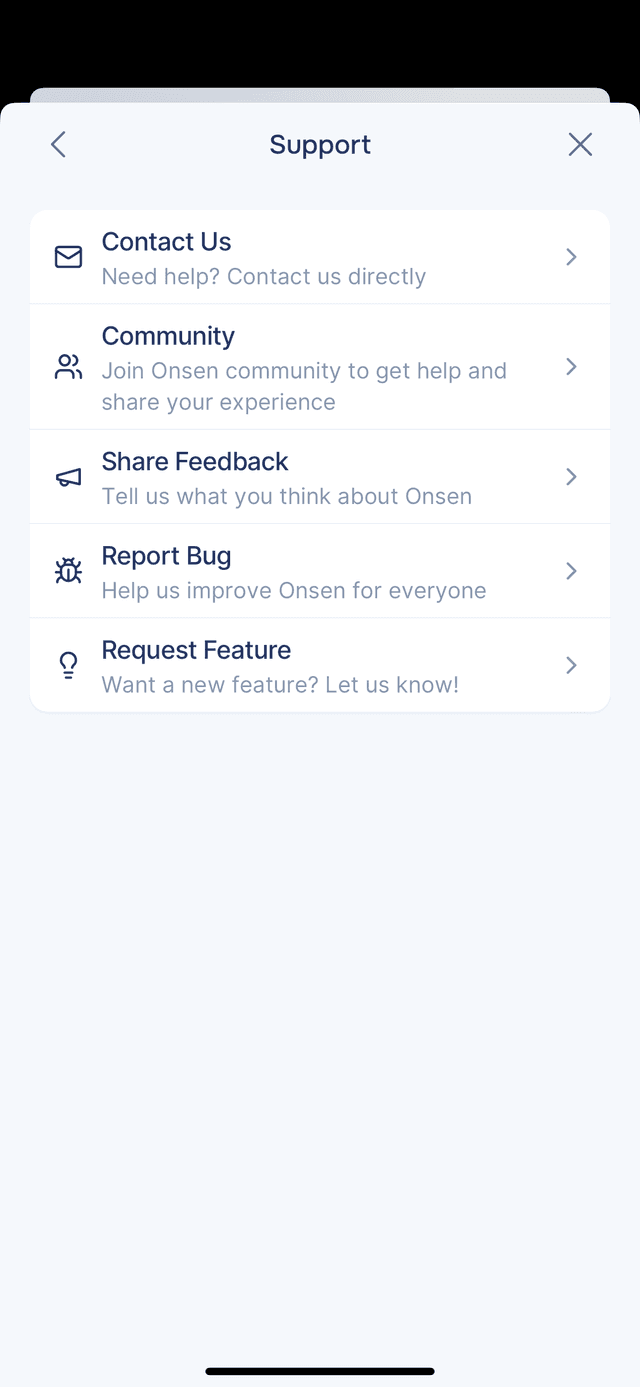Click the X to dismiss Support screen
640x1387 pixels.
point(580,144)
